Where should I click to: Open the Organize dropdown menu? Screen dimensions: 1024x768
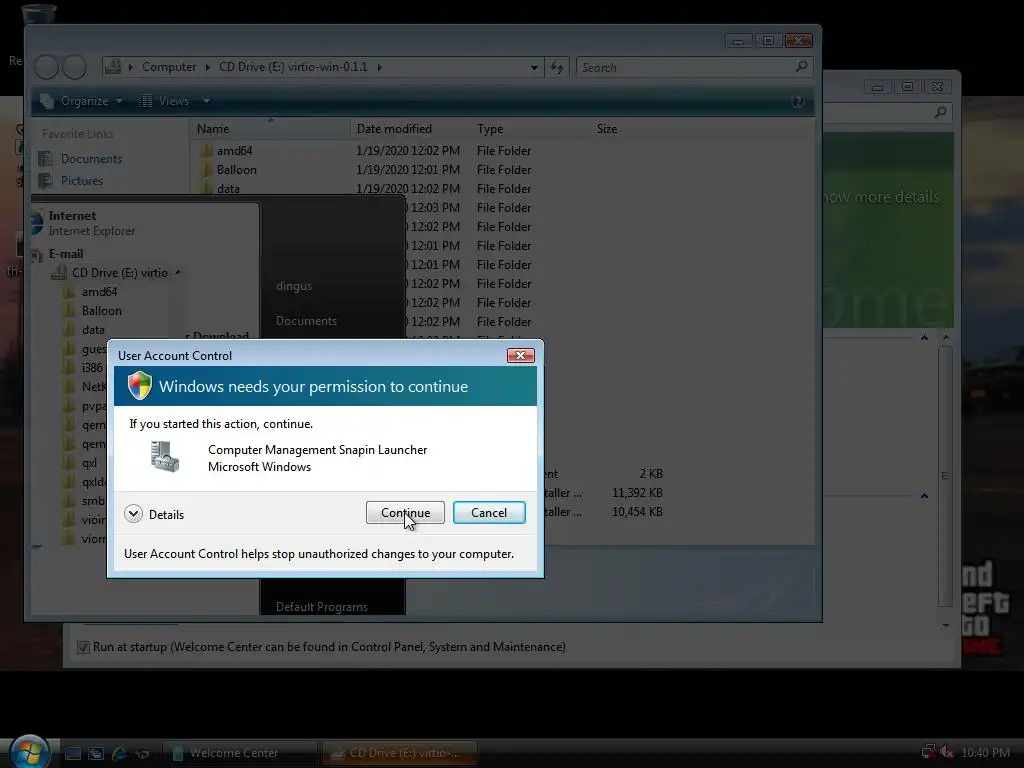[81, 101]
